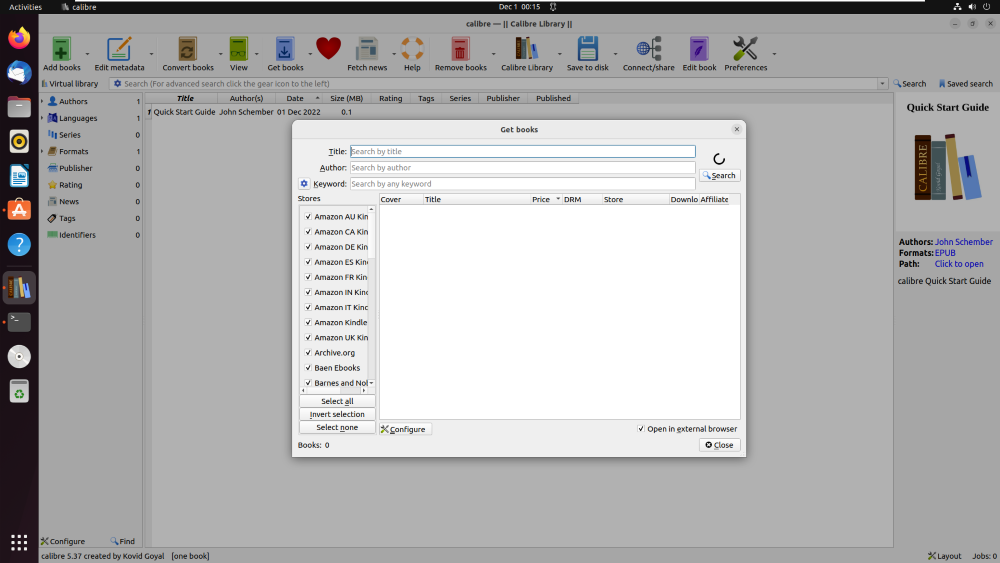1000x563 pixels.
Task: Toggle the Amazon ES Kindle store checkbox
Action: (308, 262)
